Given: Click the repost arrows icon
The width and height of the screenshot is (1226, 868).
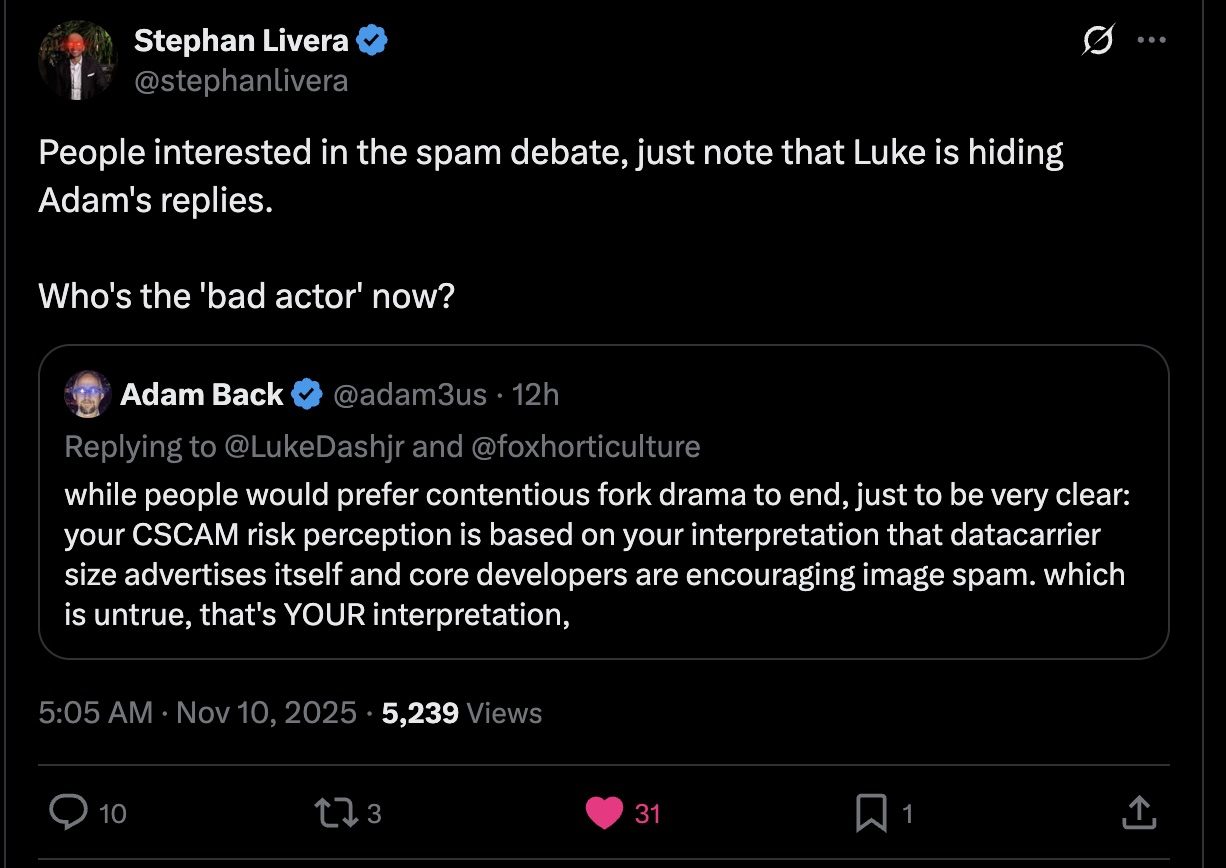Looking at the screenshot, I should [332, 813].
